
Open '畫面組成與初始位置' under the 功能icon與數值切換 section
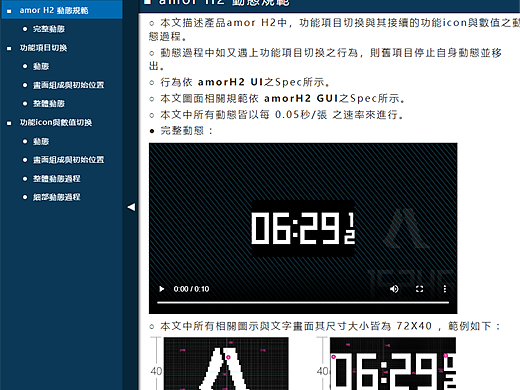coord(68,160)
